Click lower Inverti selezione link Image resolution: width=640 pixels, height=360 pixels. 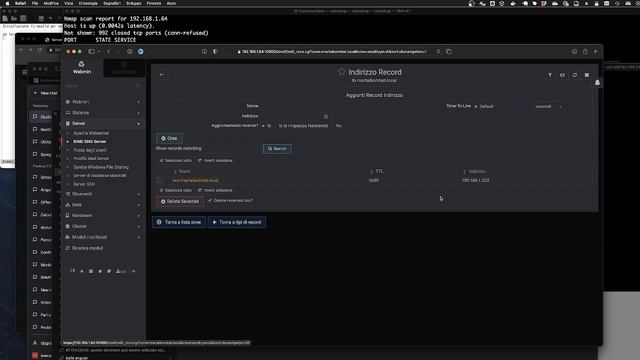tap(216, 191)
